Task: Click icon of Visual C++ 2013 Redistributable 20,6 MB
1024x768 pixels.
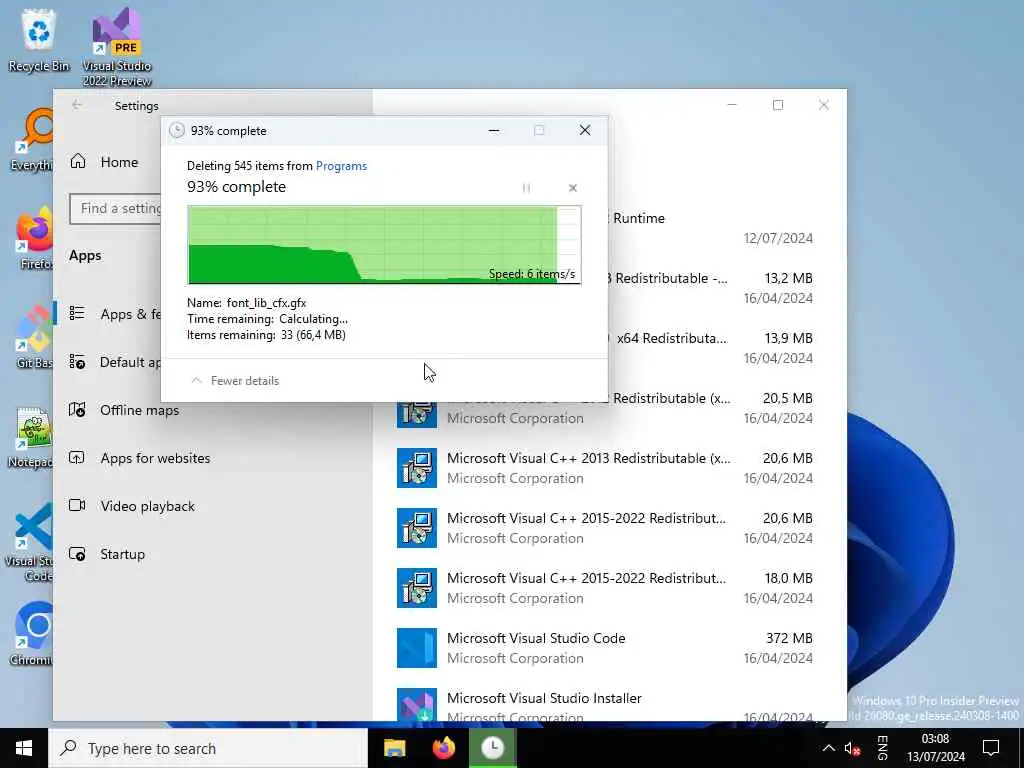Action: point(417,468)
